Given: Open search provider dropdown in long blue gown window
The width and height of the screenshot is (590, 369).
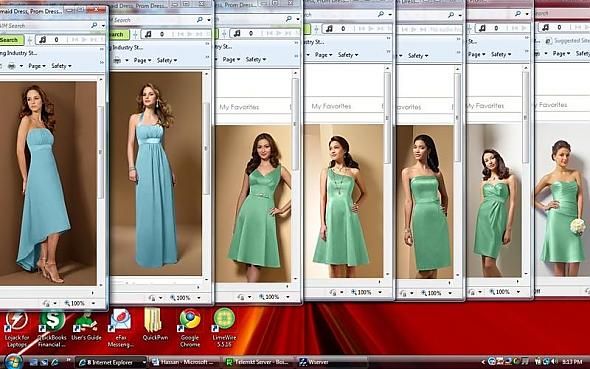Looking at the screenshot, I should (x=209, y=20).
